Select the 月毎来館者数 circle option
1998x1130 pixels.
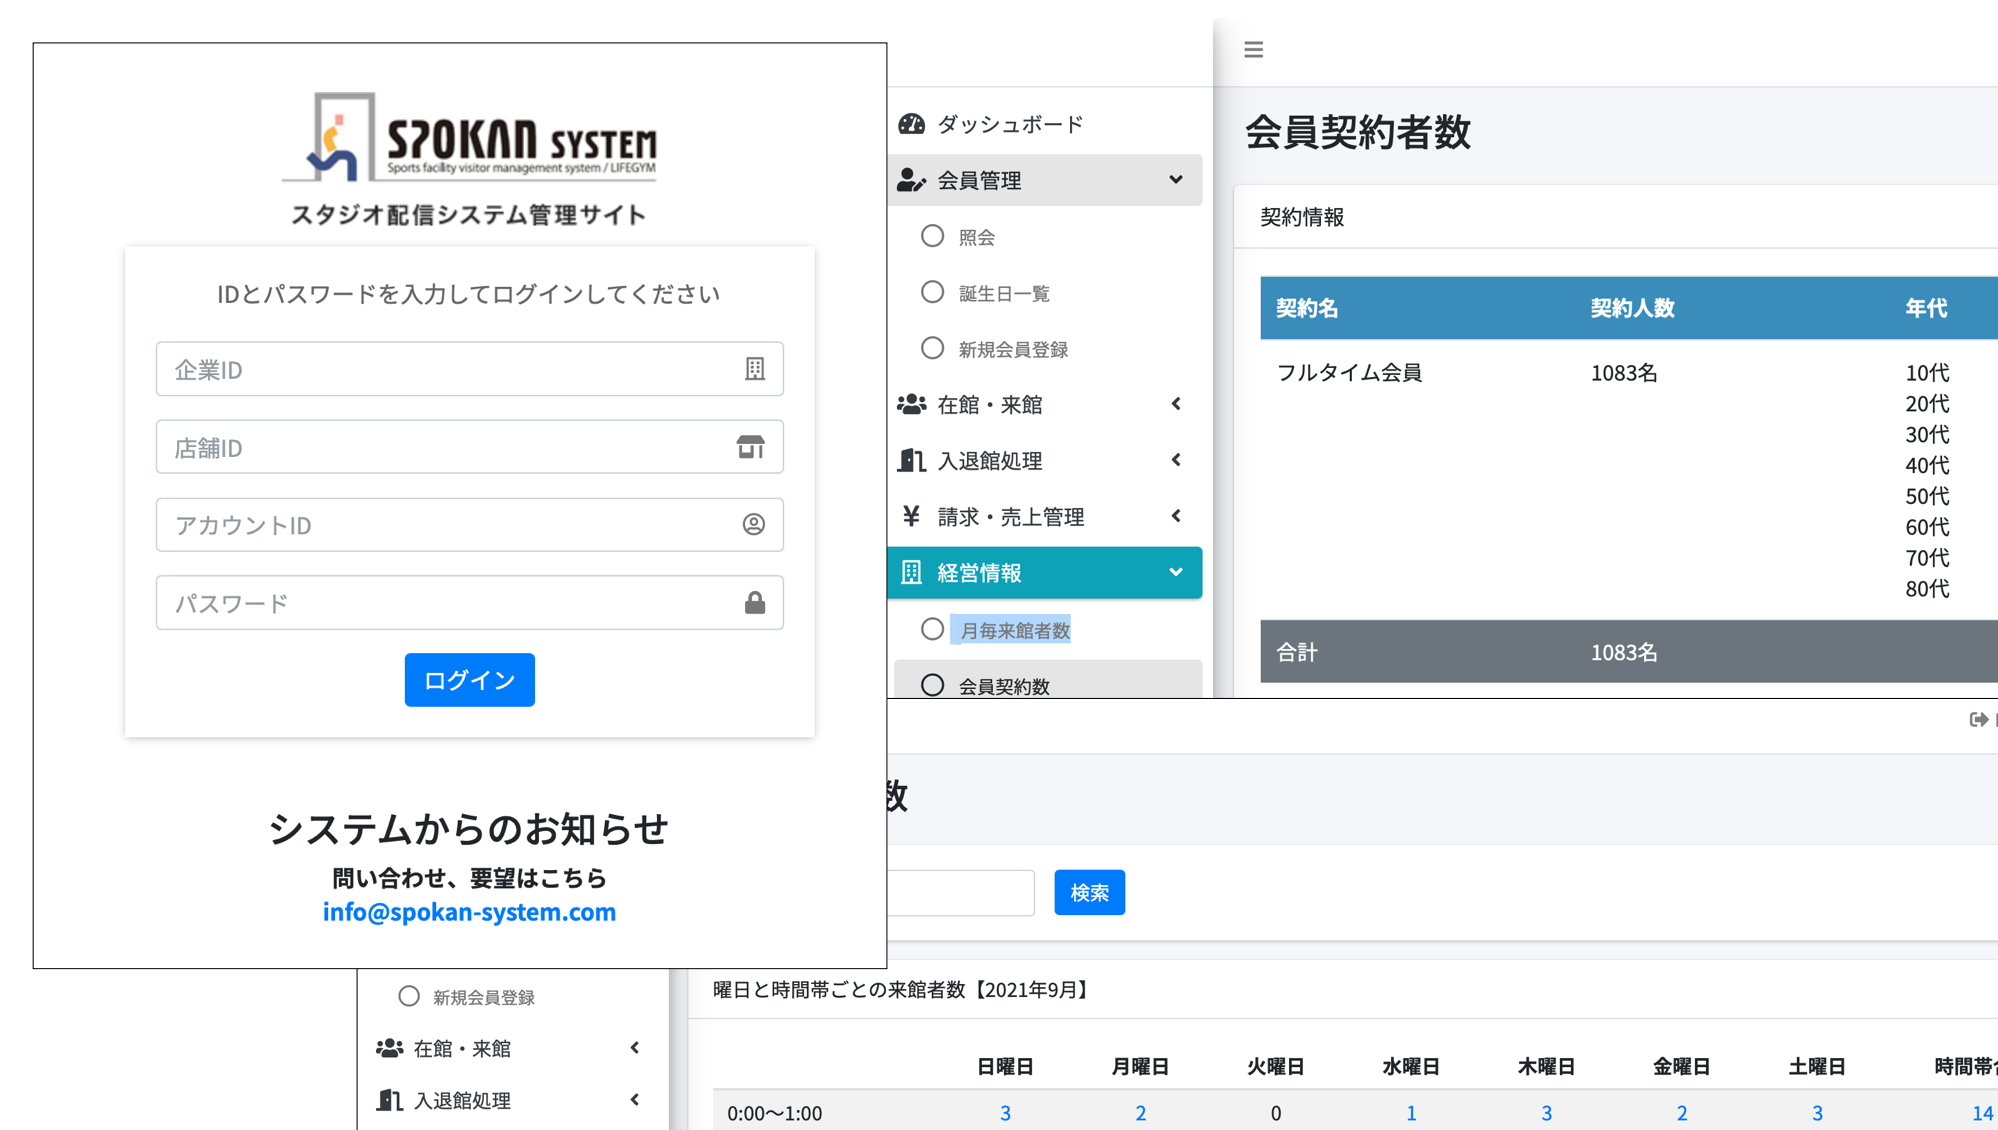932,629
